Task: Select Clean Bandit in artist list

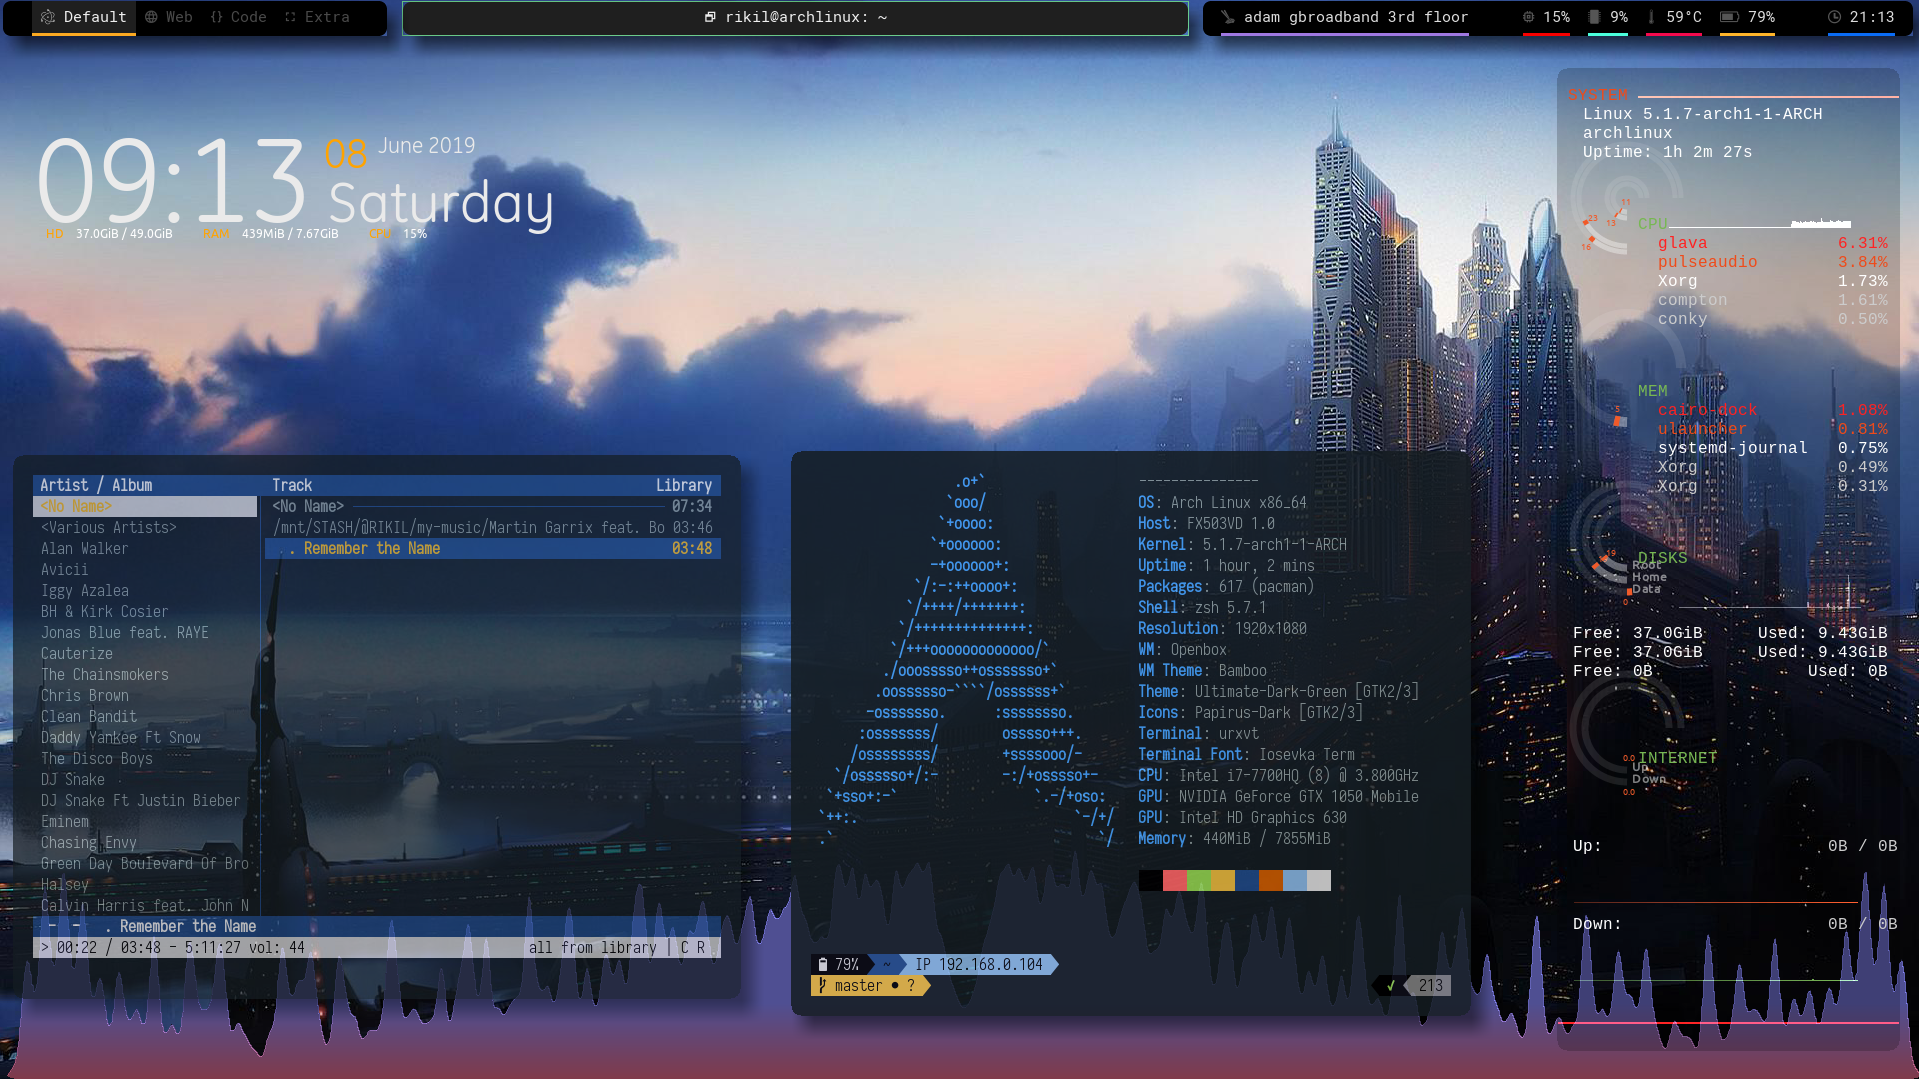Action: (88, 716)
